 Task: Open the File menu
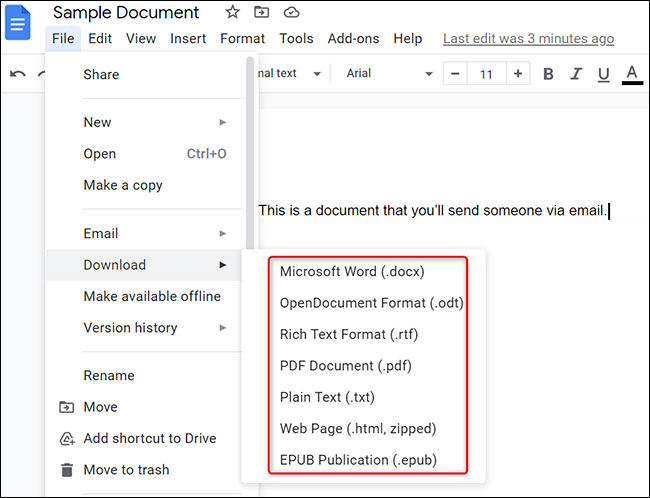[x=63, y=39]
